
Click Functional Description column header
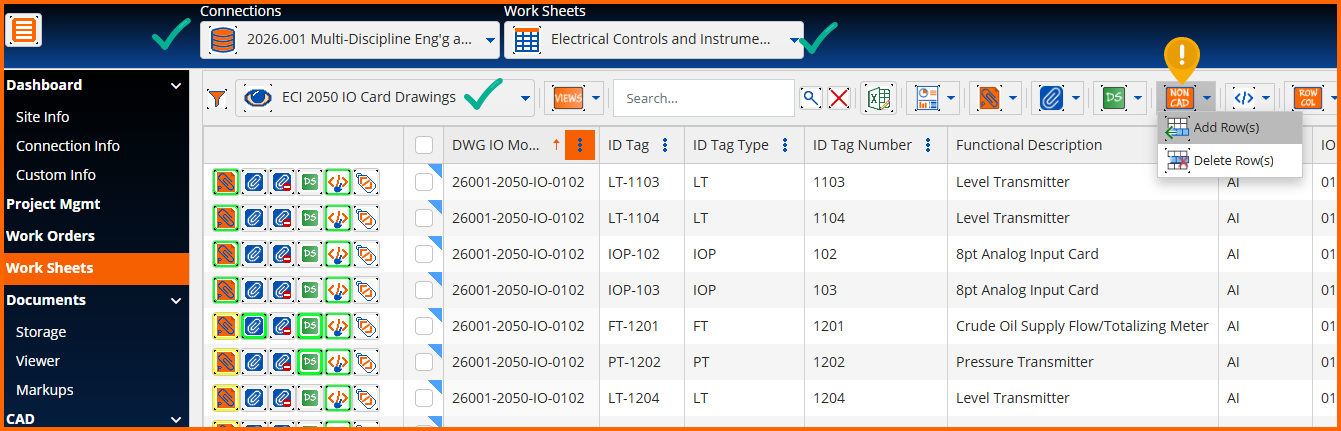coord(1029,145)
